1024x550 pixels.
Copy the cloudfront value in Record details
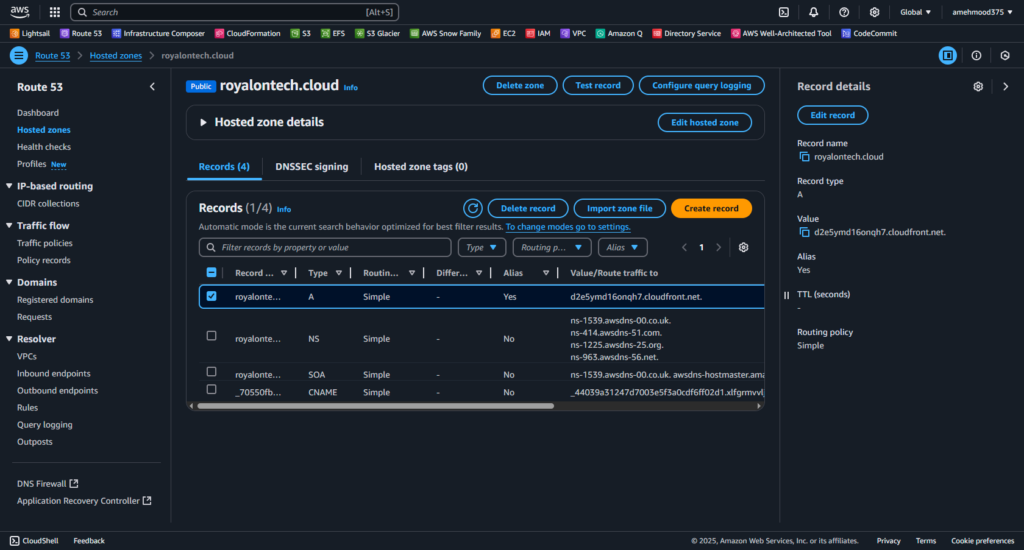coord(804,233)
